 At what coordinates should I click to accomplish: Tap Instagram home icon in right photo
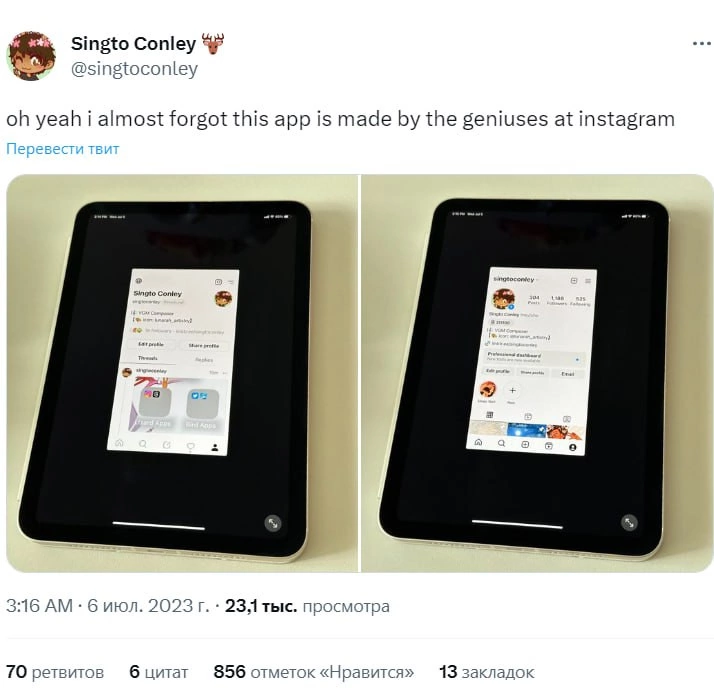point(478,442)
